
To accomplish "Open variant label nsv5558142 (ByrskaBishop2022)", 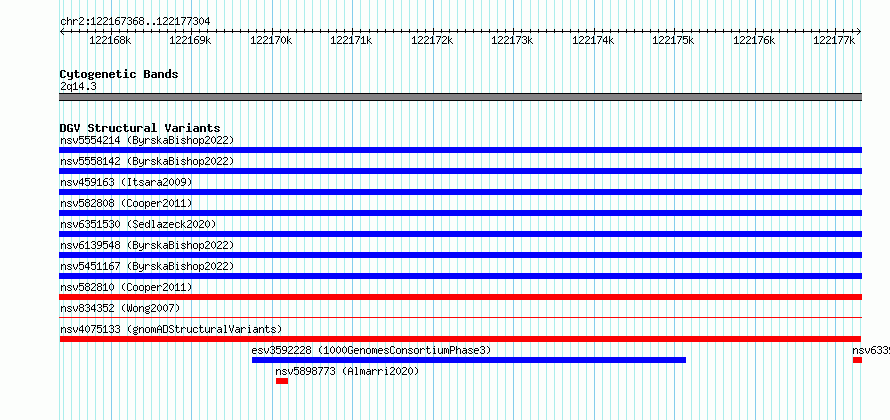I will 147,161.
